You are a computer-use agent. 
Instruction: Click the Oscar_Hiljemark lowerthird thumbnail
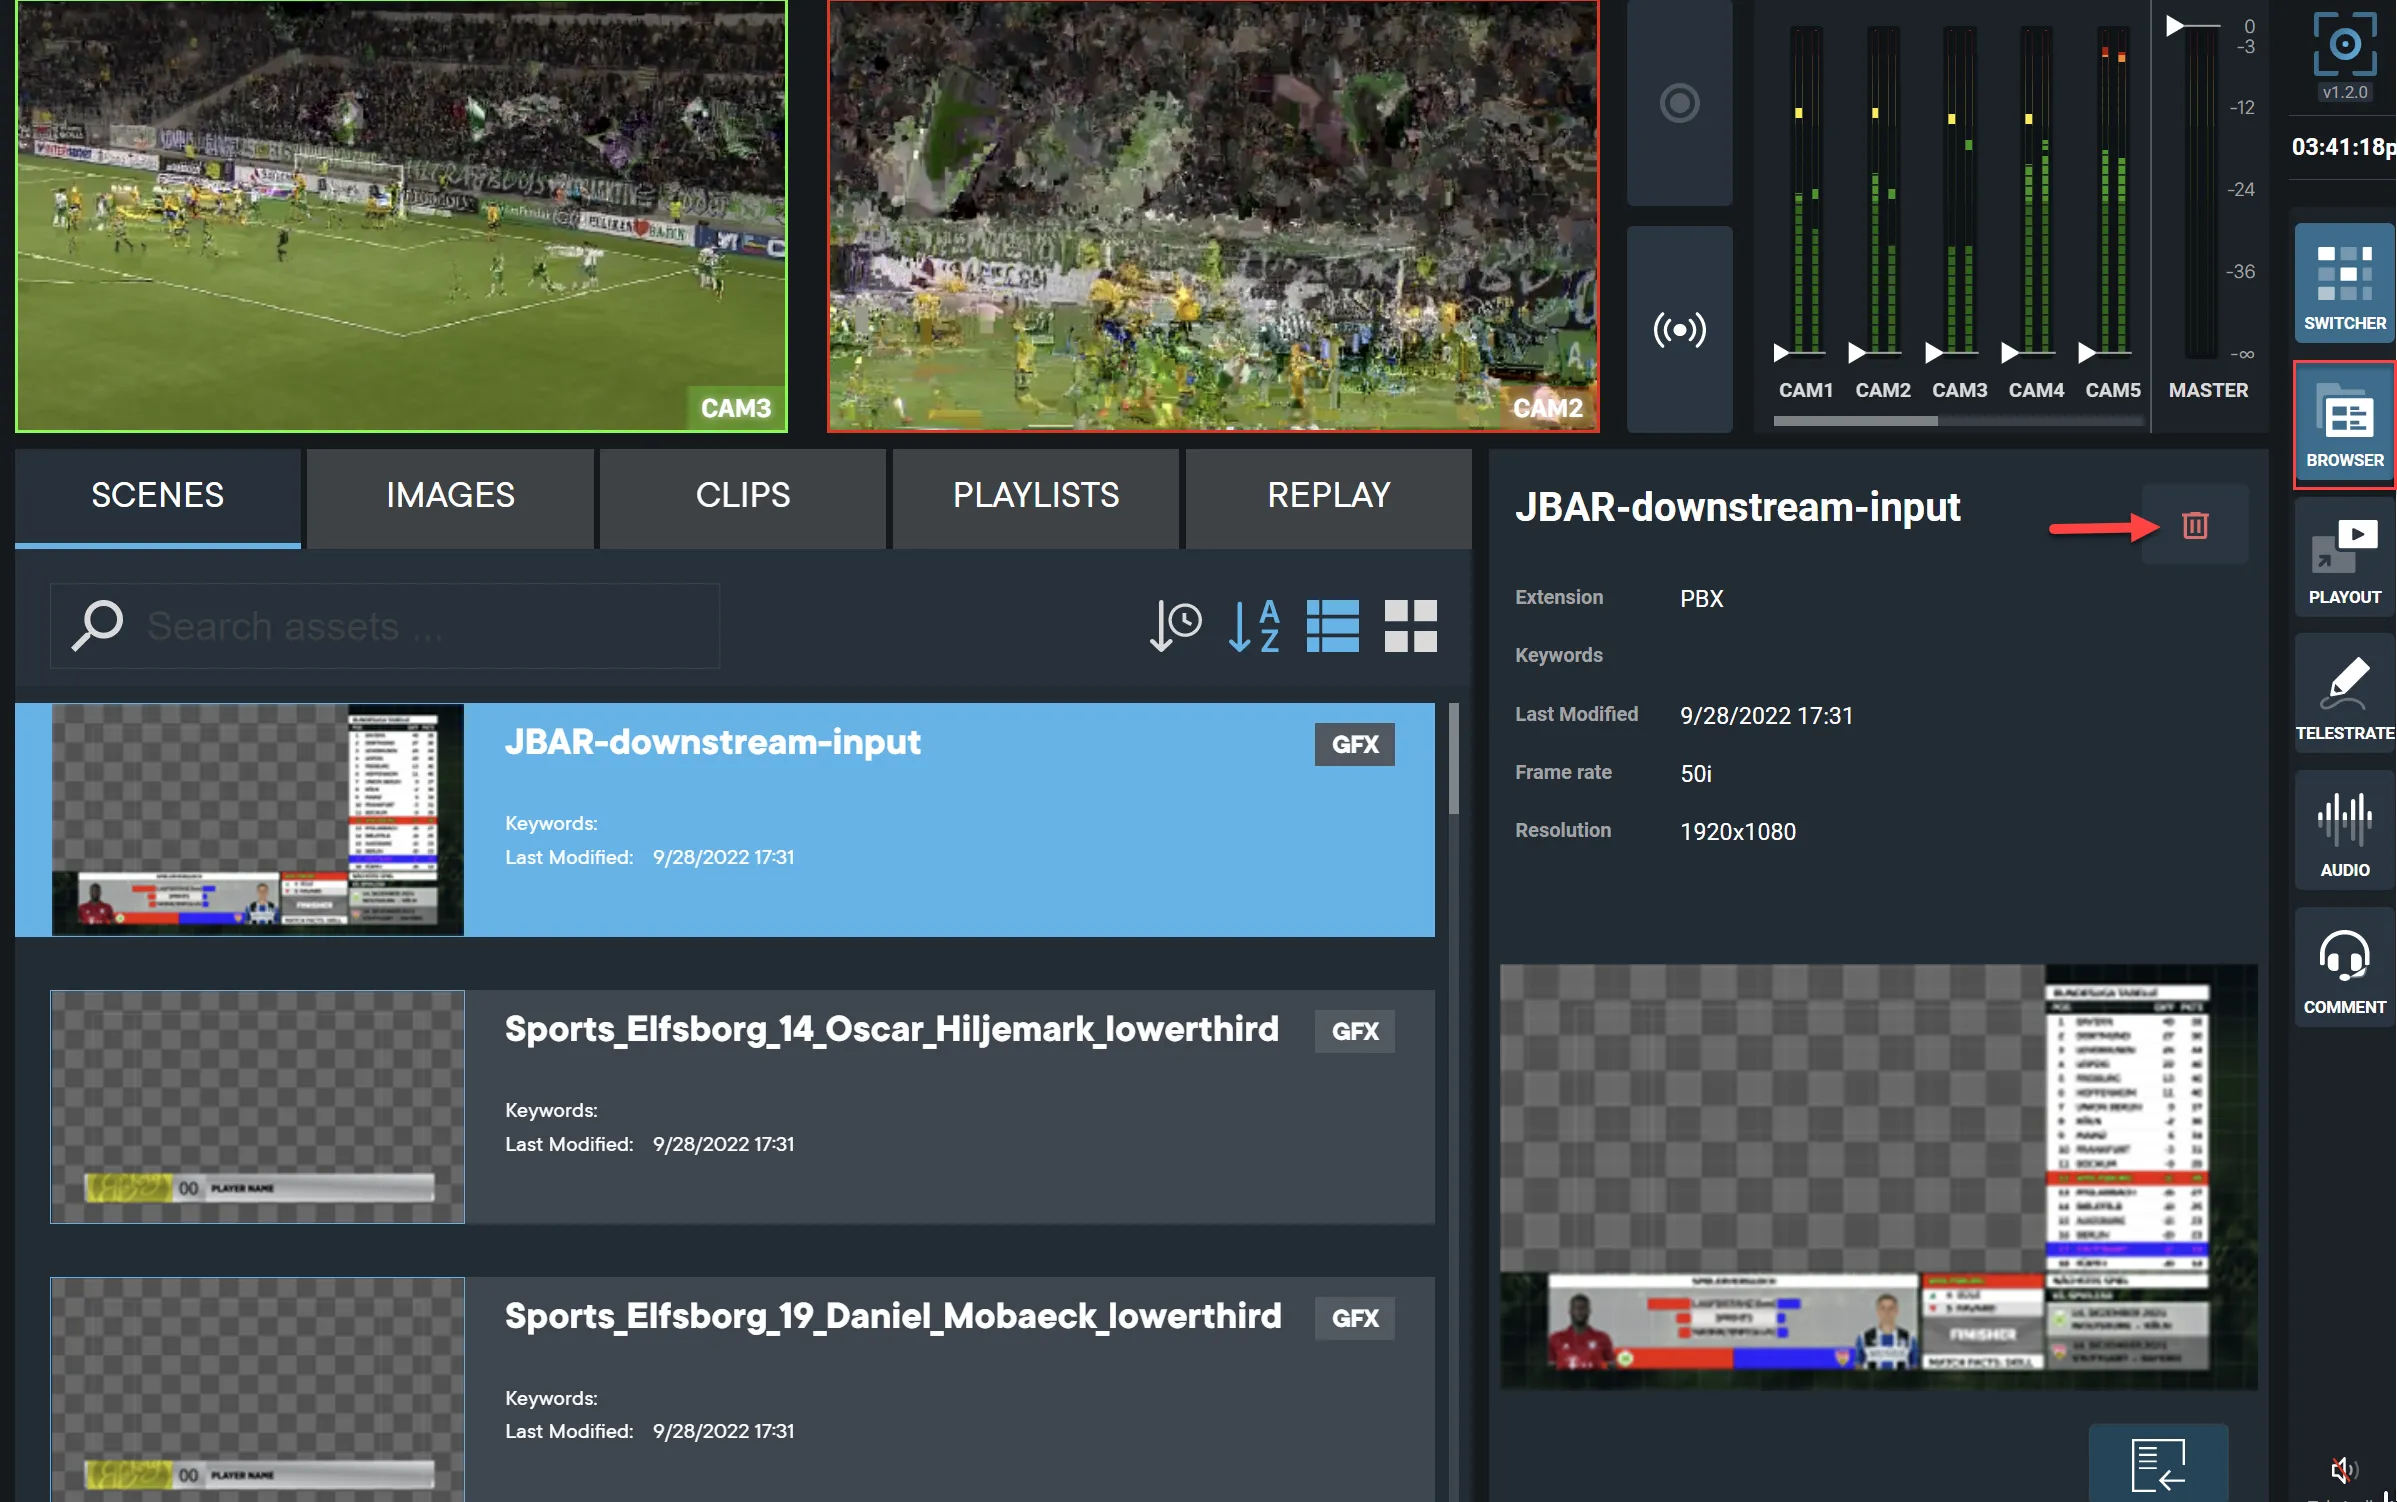pyautogui.click(x=258, y=1107)
